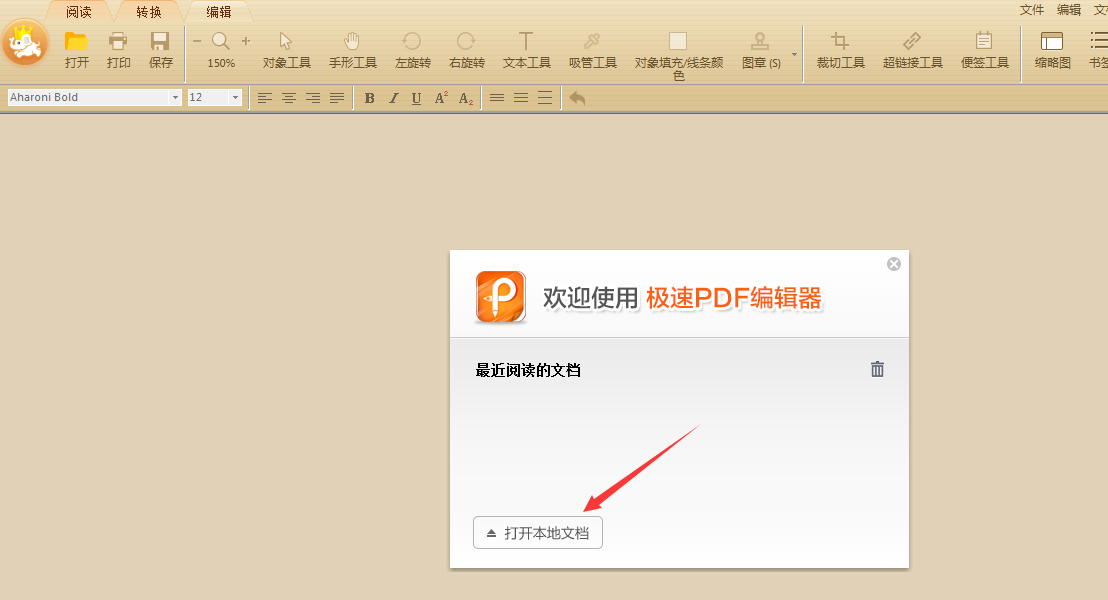Zoom in using the plus control

click(x=244, y=42)
